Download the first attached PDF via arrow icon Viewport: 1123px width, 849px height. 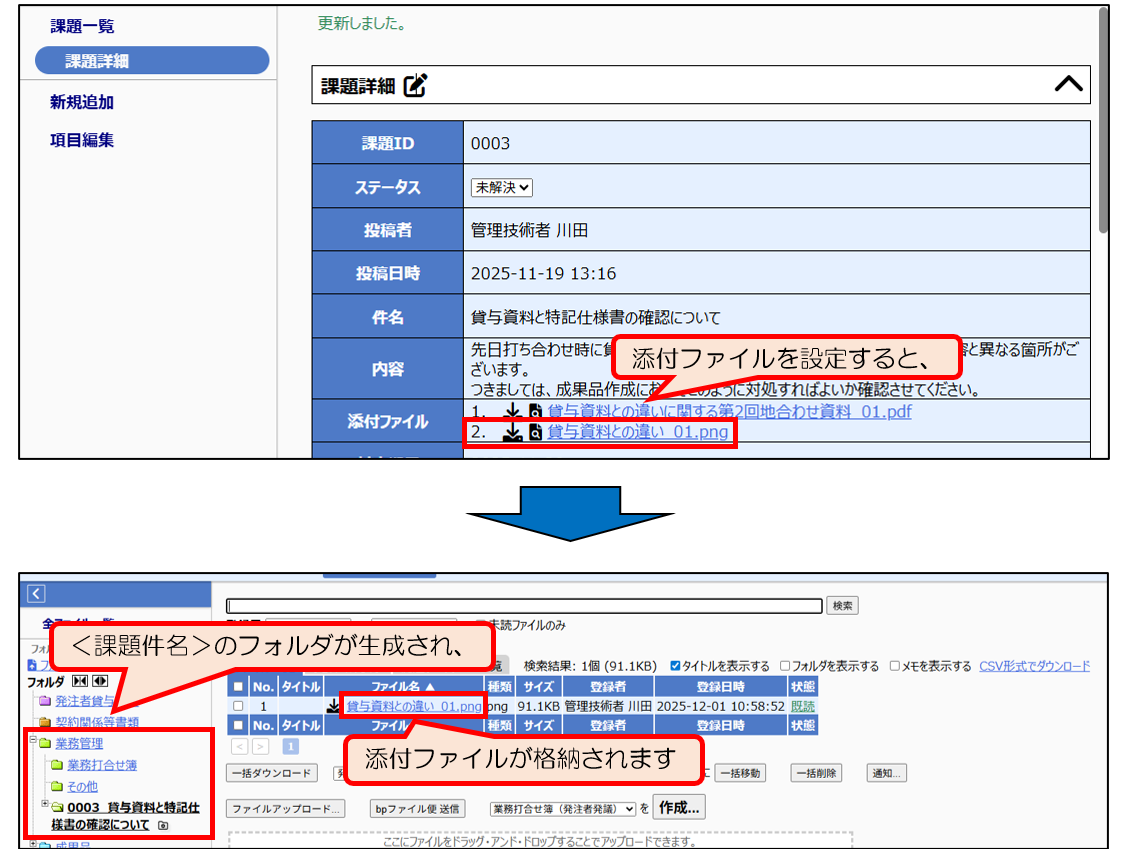[x=511, y=411]
